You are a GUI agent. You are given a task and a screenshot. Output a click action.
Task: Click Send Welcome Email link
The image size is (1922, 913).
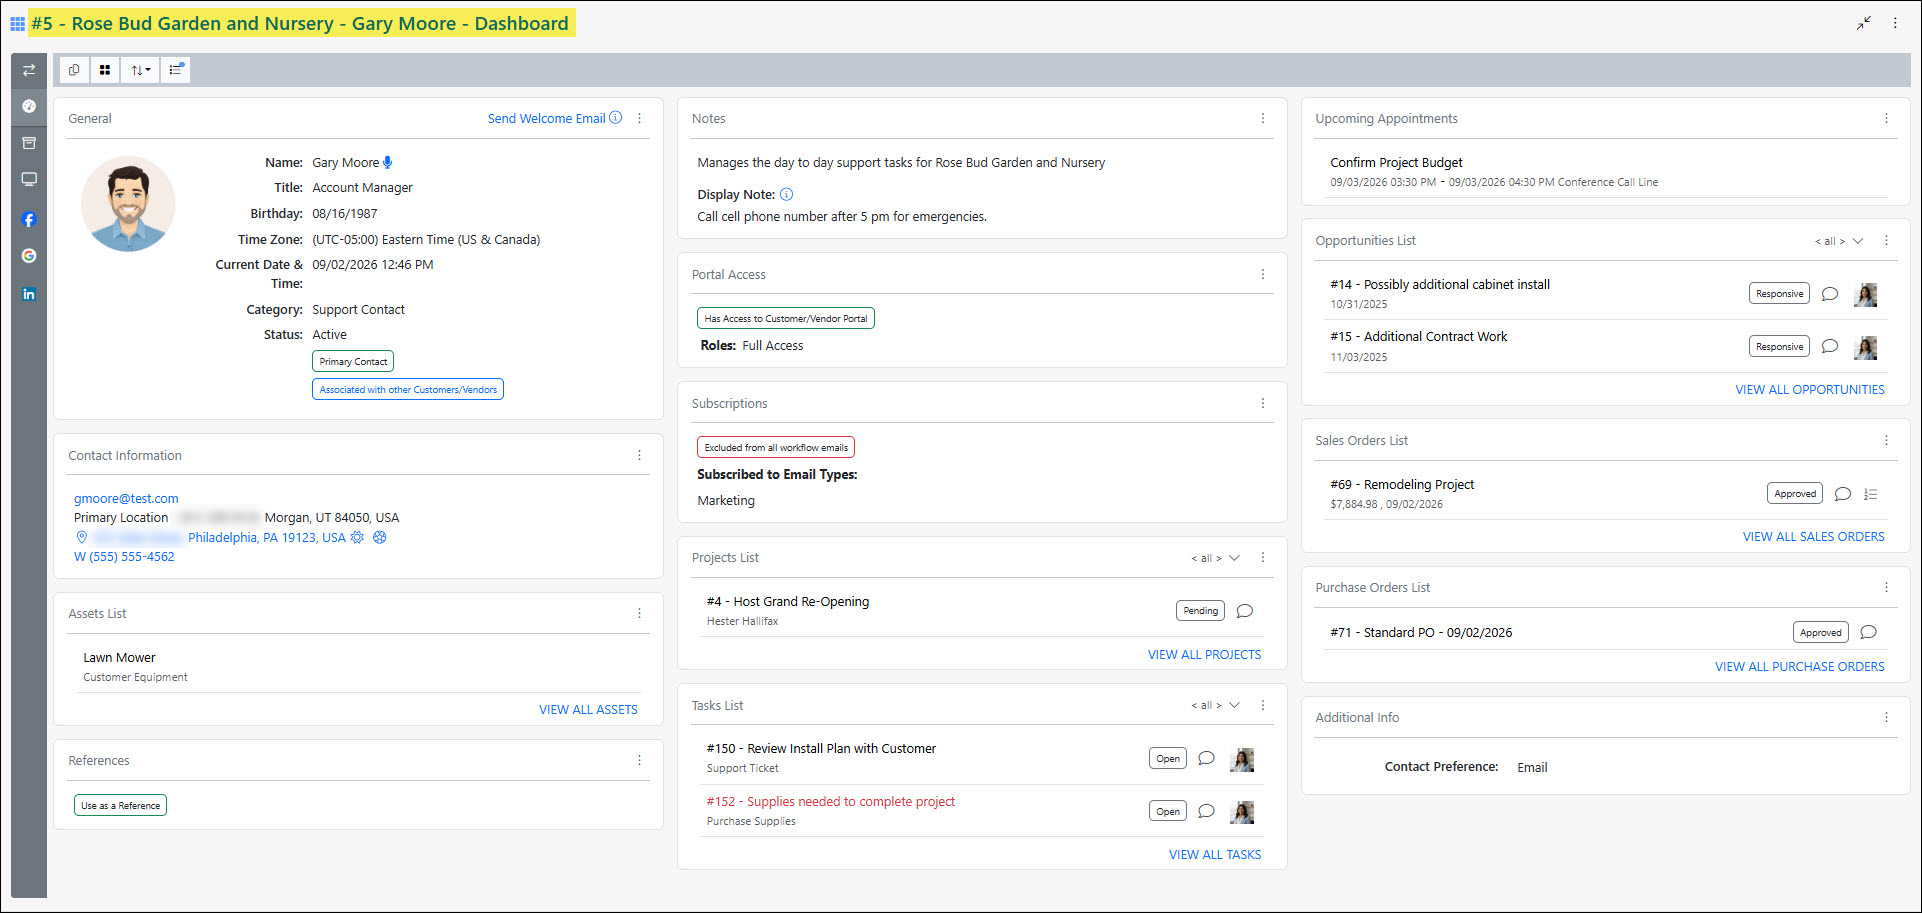547,118
